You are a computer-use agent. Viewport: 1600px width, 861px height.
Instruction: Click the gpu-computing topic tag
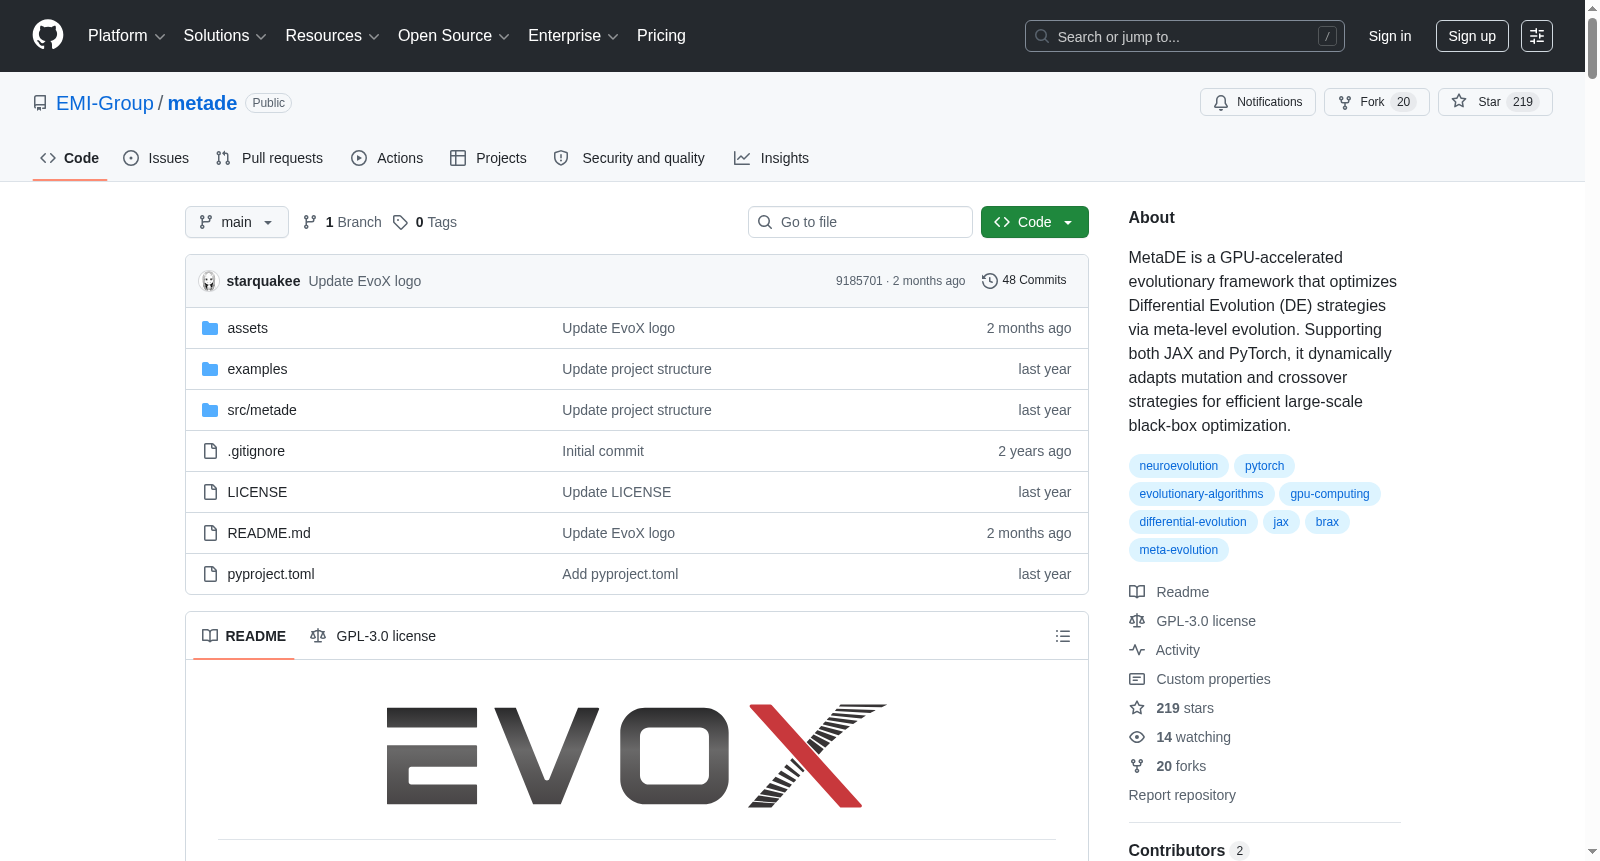1330,494
